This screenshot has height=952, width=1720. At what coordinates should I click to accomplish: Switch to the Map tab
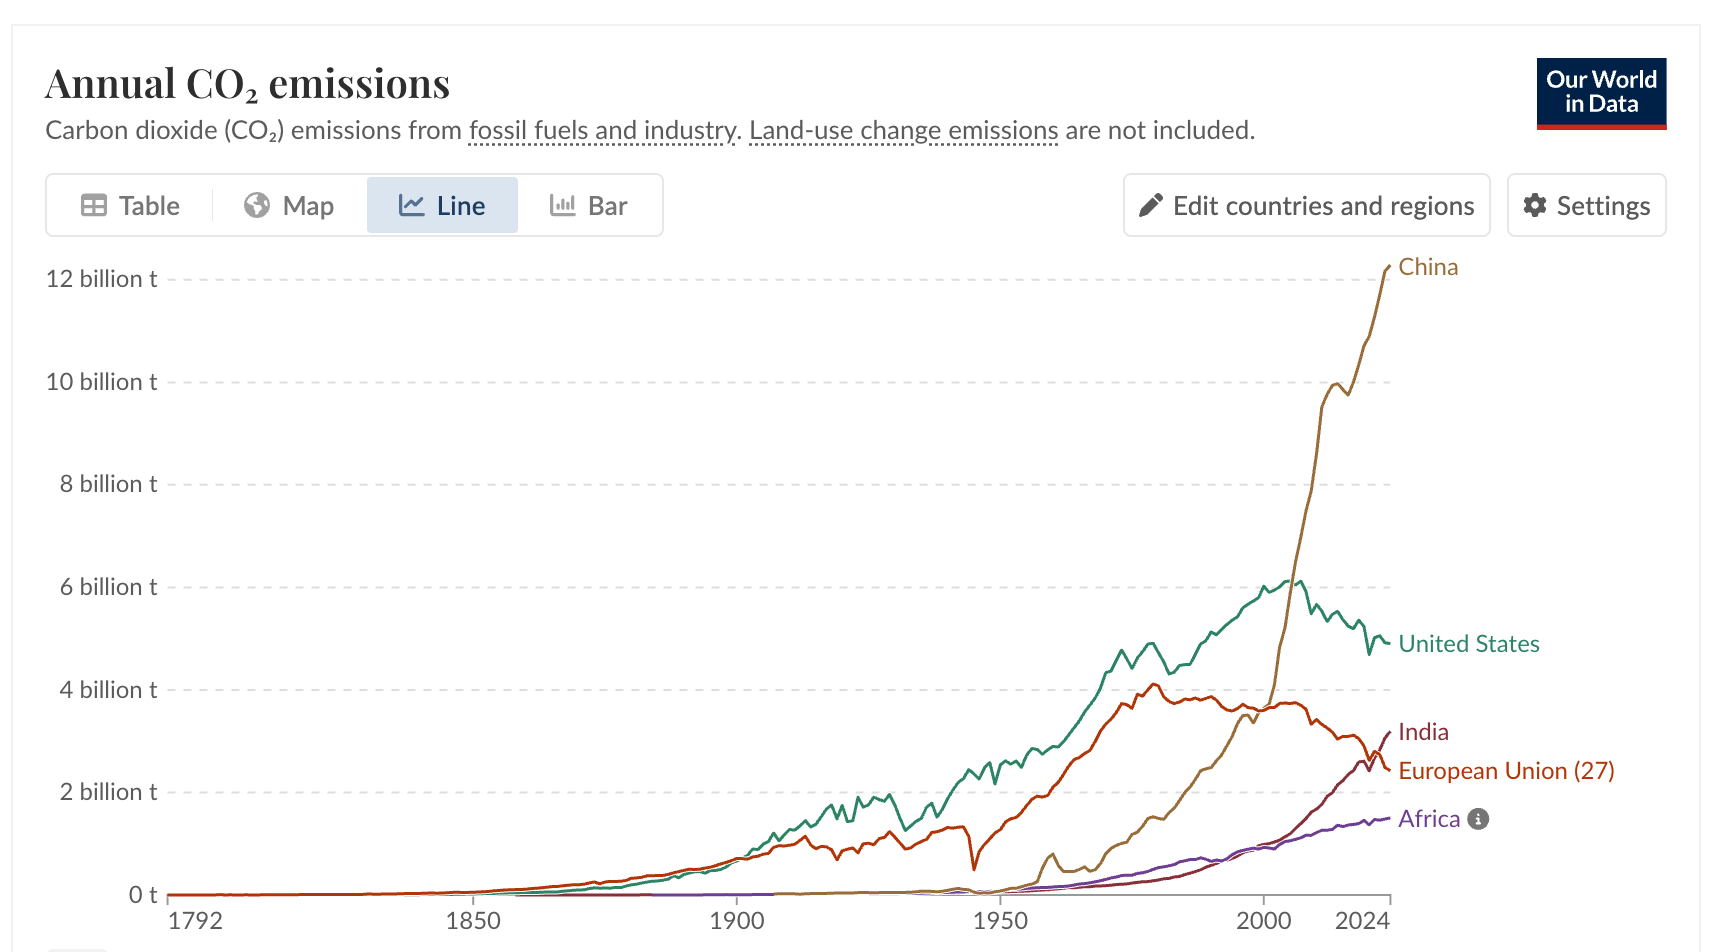[289, 205]
